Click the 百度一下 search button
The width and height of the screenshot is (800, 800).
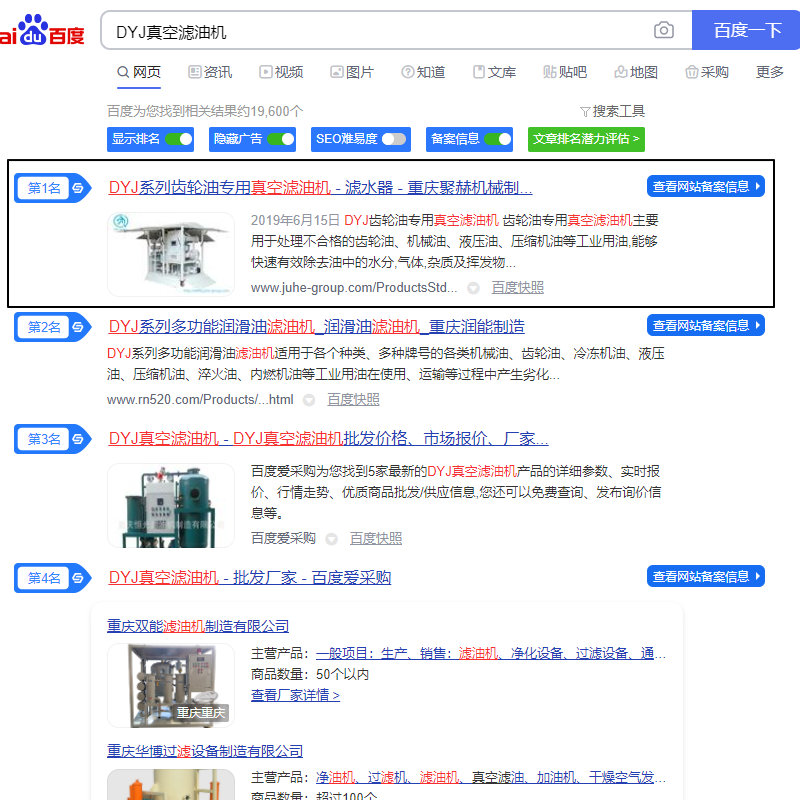click(x=746, y=30)
